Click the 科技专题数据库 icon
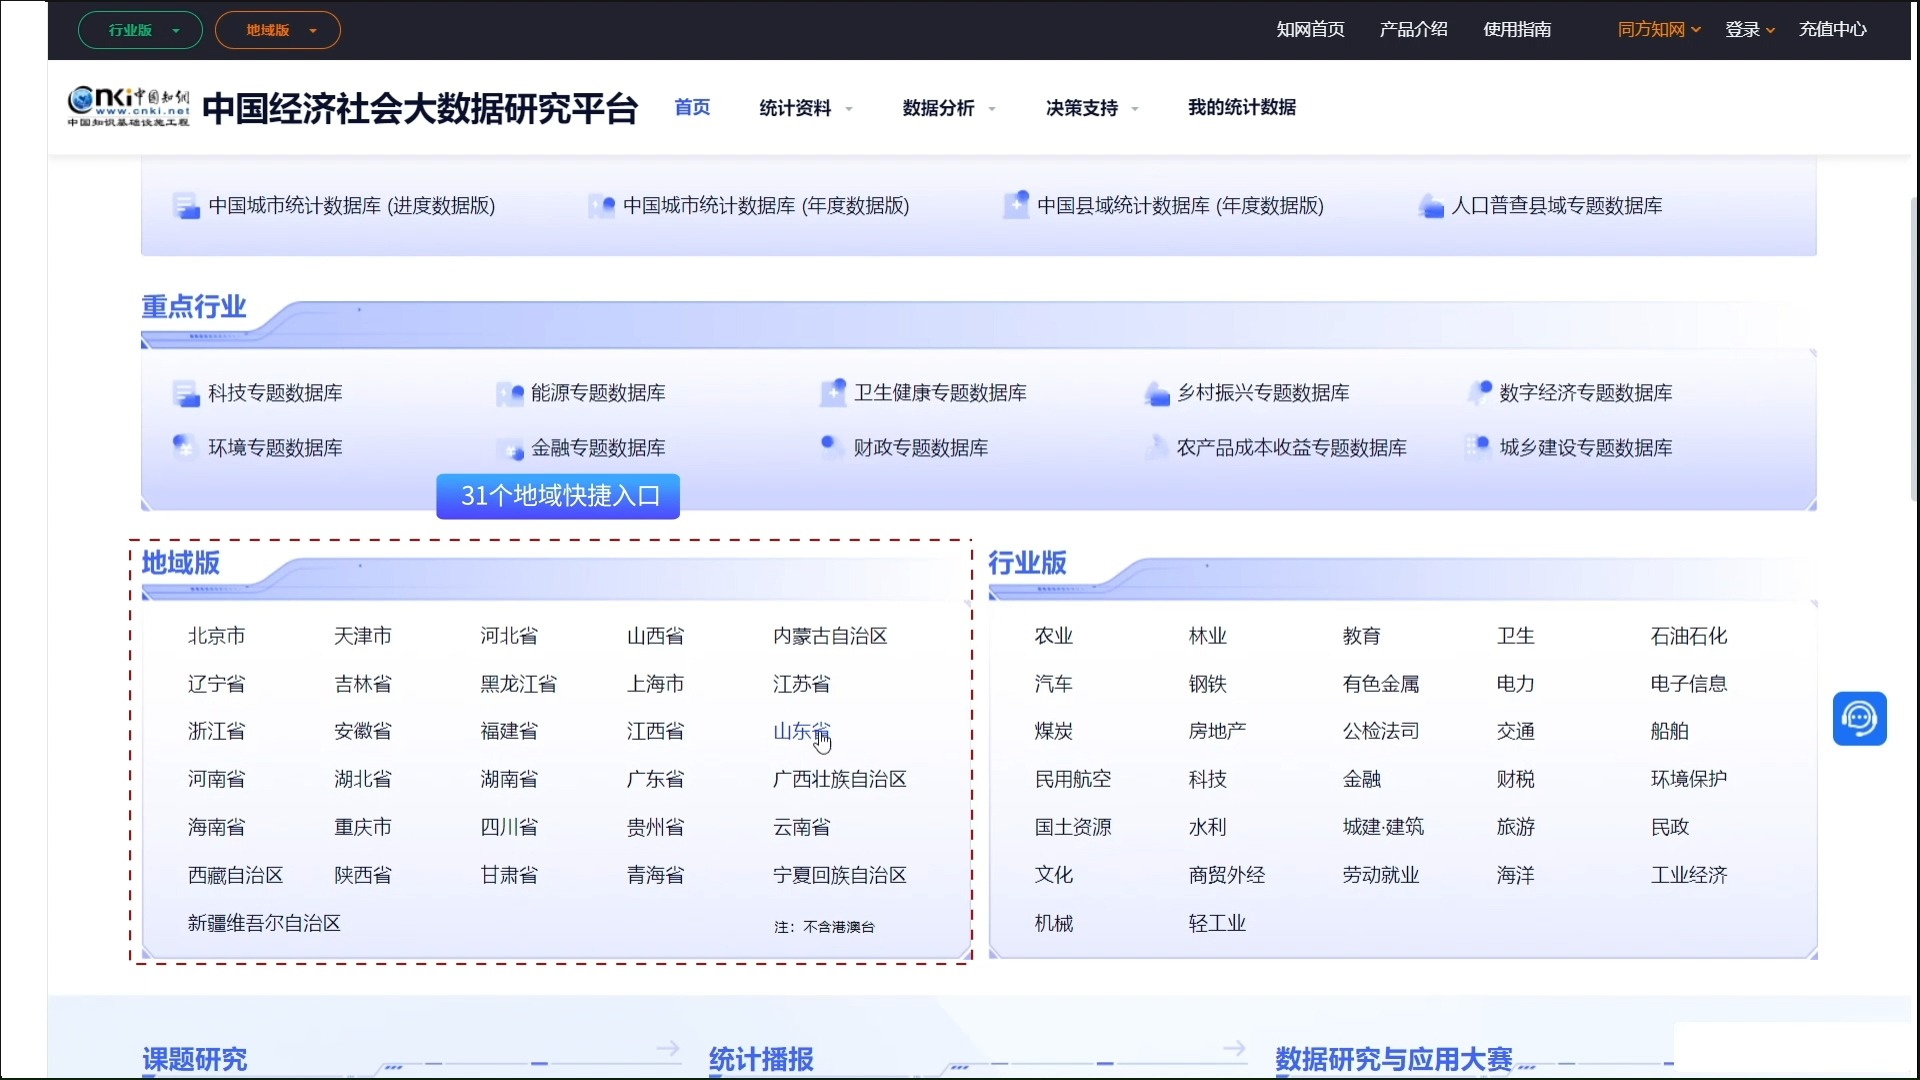1920x1080 pixels. pyautogui.click(x=186, y=393)
